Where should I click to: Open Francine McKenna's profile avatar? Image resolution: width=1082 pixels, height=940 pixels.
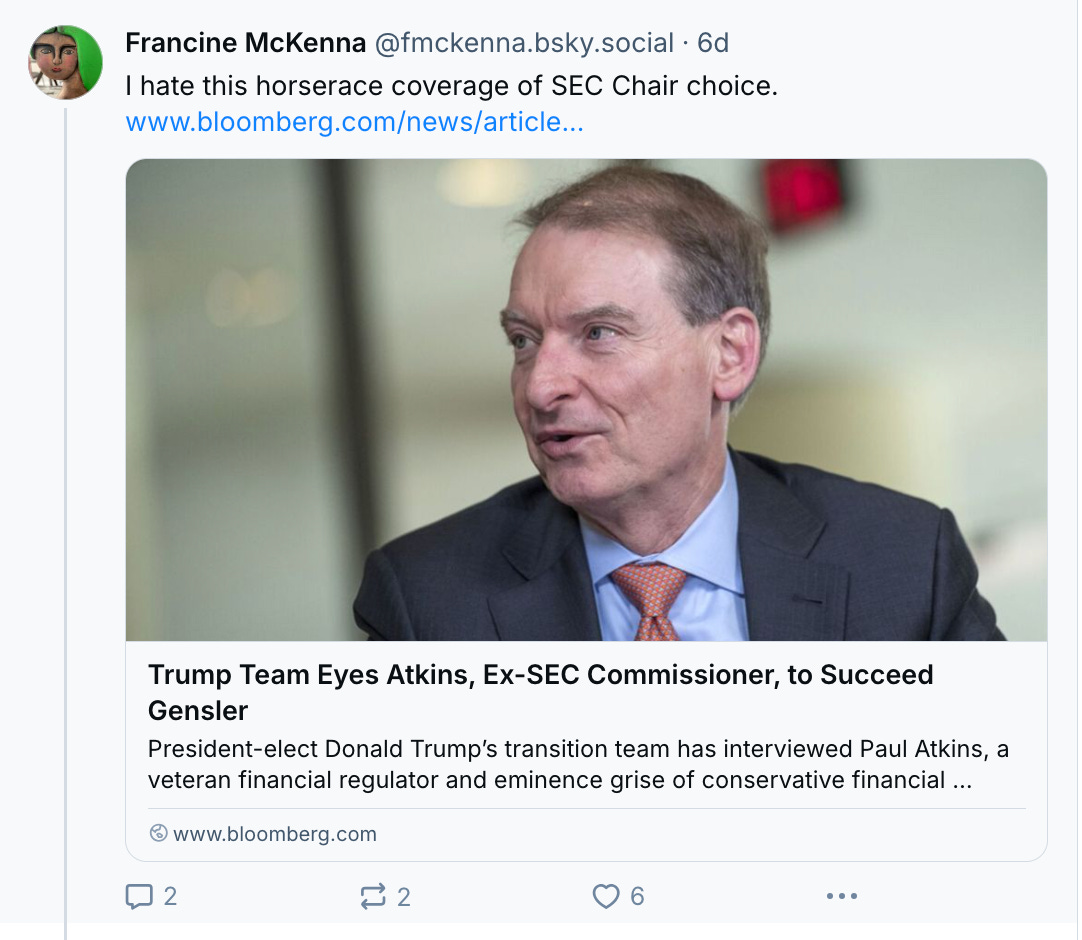point(65,62)
